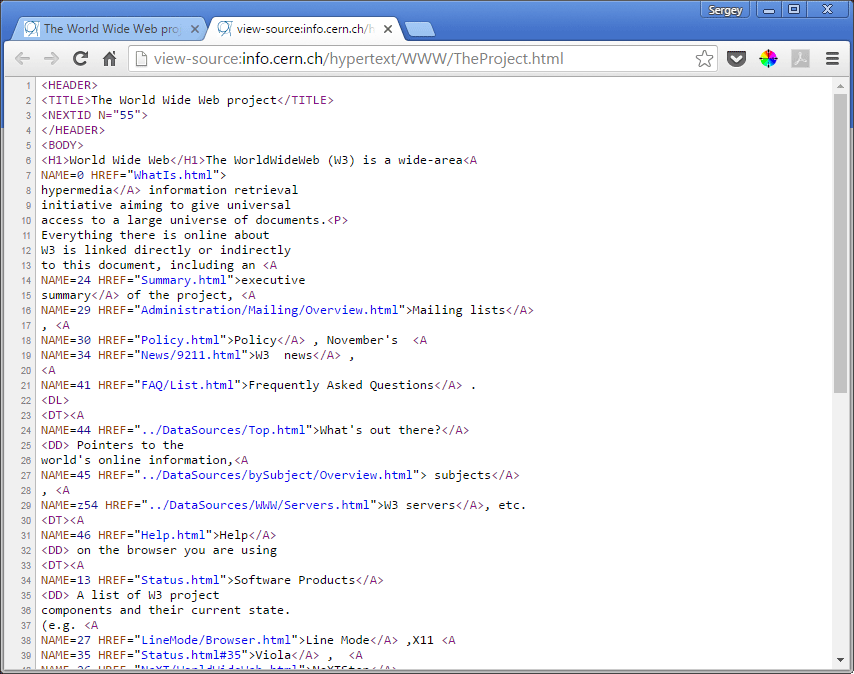Click the scrollbar down arrow

[x=840, y=660]
